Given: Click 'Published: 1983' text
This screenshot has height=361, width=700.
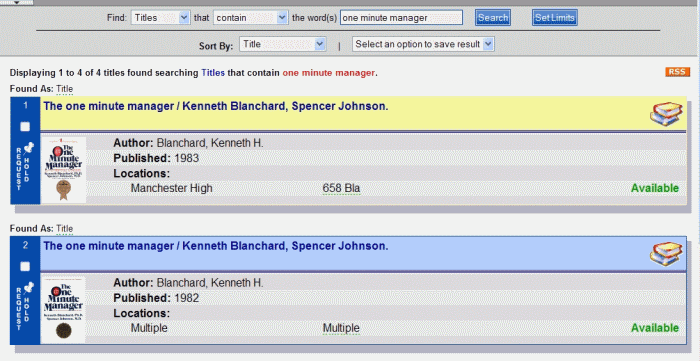Looking at the screenshot, I should click(156, 158).
